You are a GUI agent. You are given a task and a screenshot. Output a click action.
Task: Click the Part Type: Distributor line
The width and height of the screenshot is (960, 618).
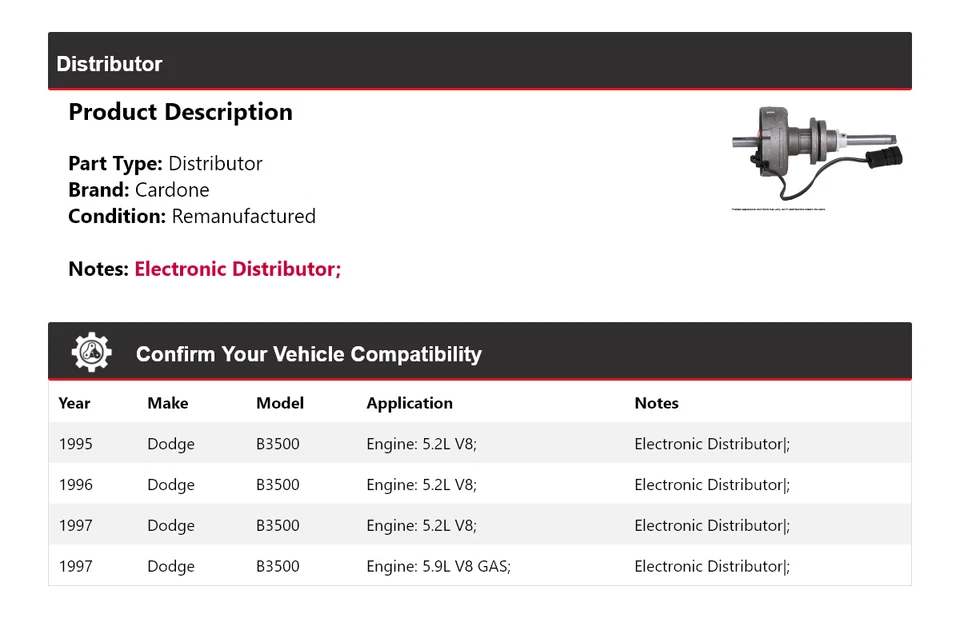(x=165, y=164)
